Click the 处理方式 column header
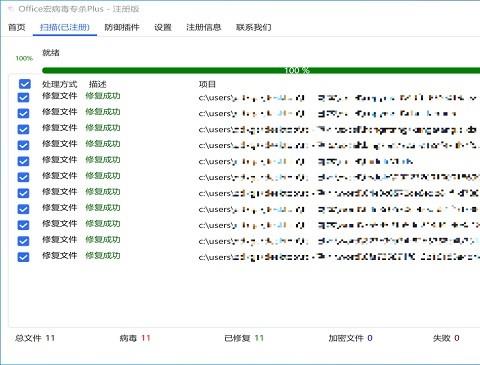 [59, 84]
